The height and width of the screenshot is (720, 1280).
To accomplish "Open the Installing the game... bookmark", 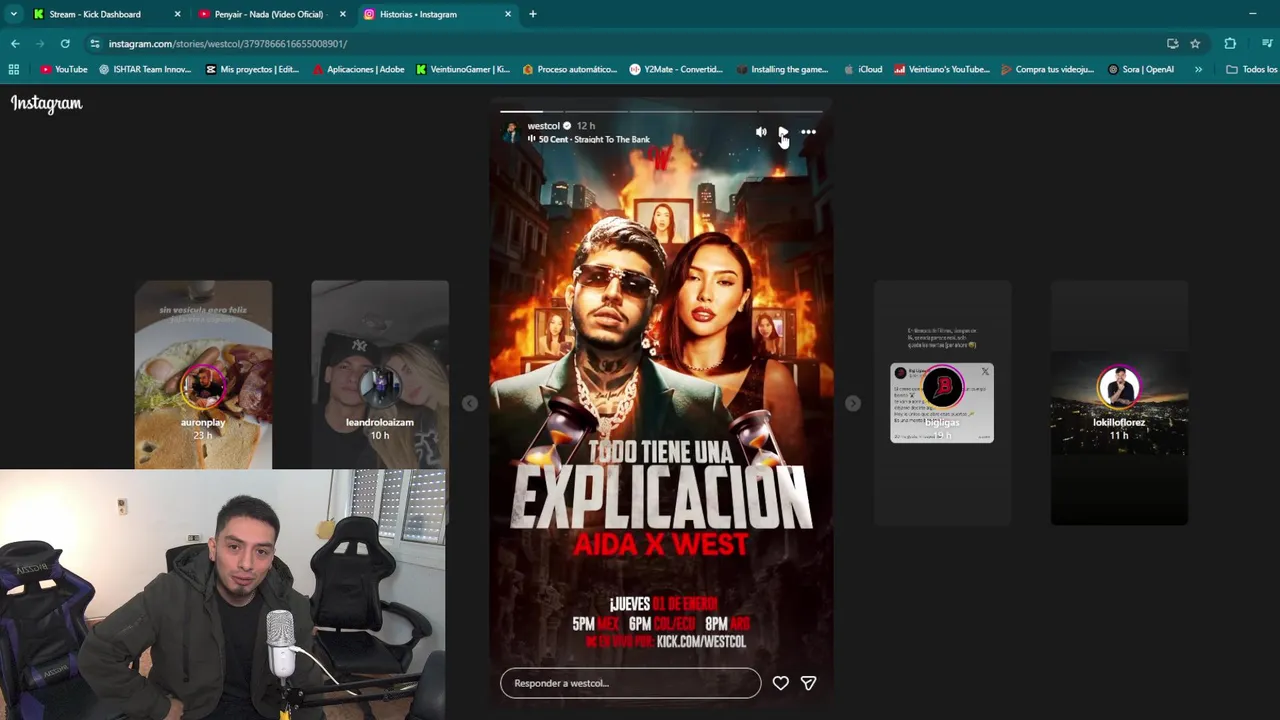I will pos(782,70).
